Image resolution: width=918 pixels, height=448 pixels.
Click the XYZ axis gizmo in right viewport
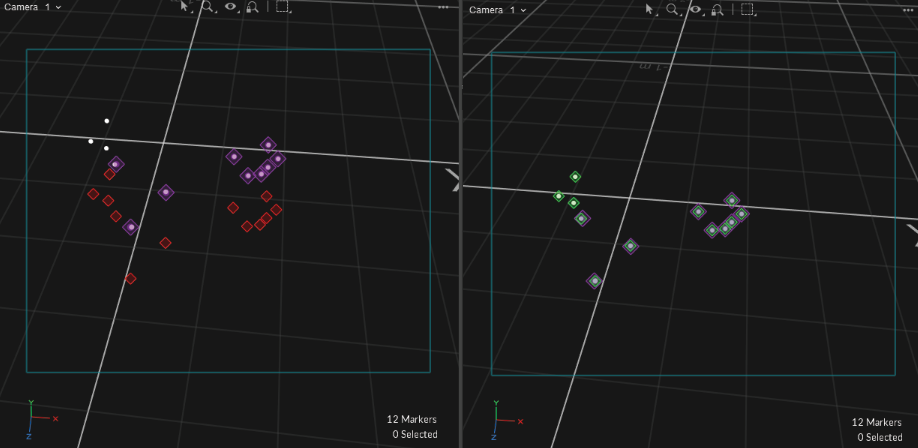[x=503, y=422]
